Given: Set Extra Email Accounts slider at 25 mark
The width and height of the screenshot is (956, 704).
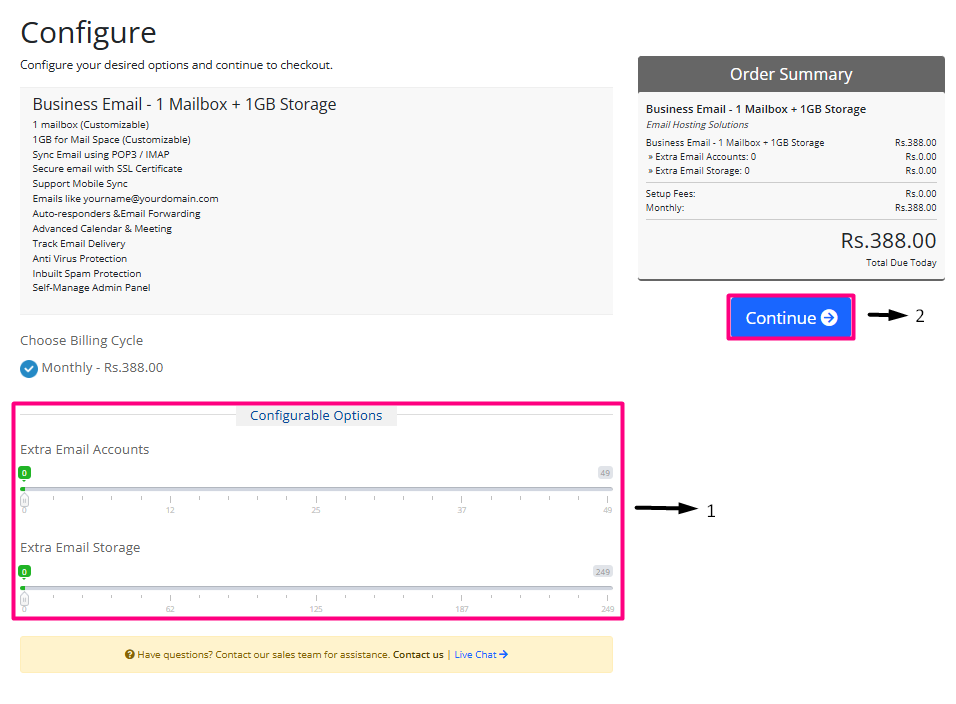Looking at the screenshot, I should pyautogui.click(x=316, y=489).
